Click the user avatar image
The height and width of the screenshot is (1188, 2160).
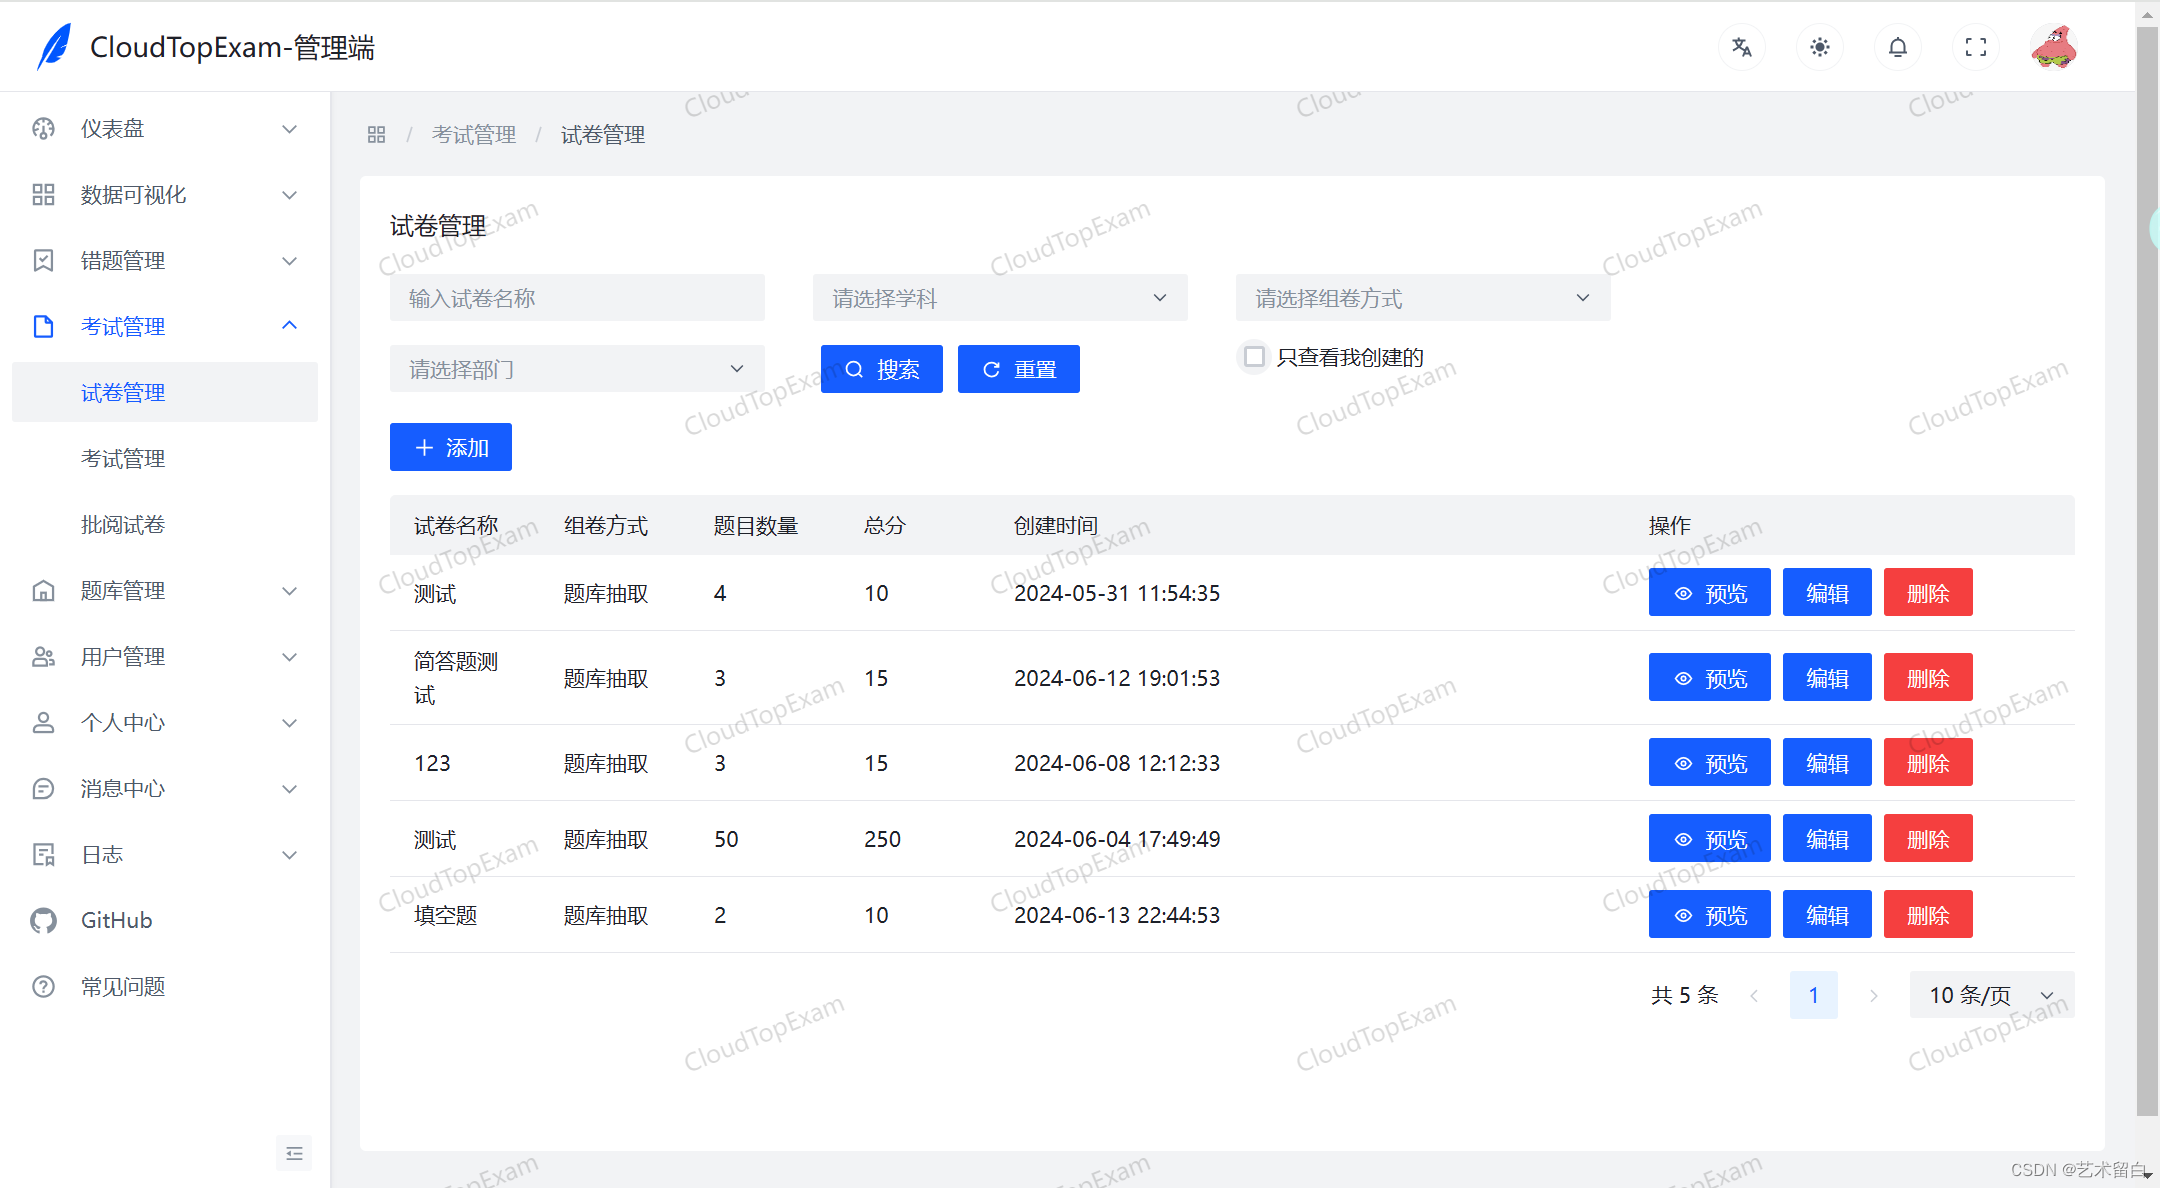(x=2054, y=46)
